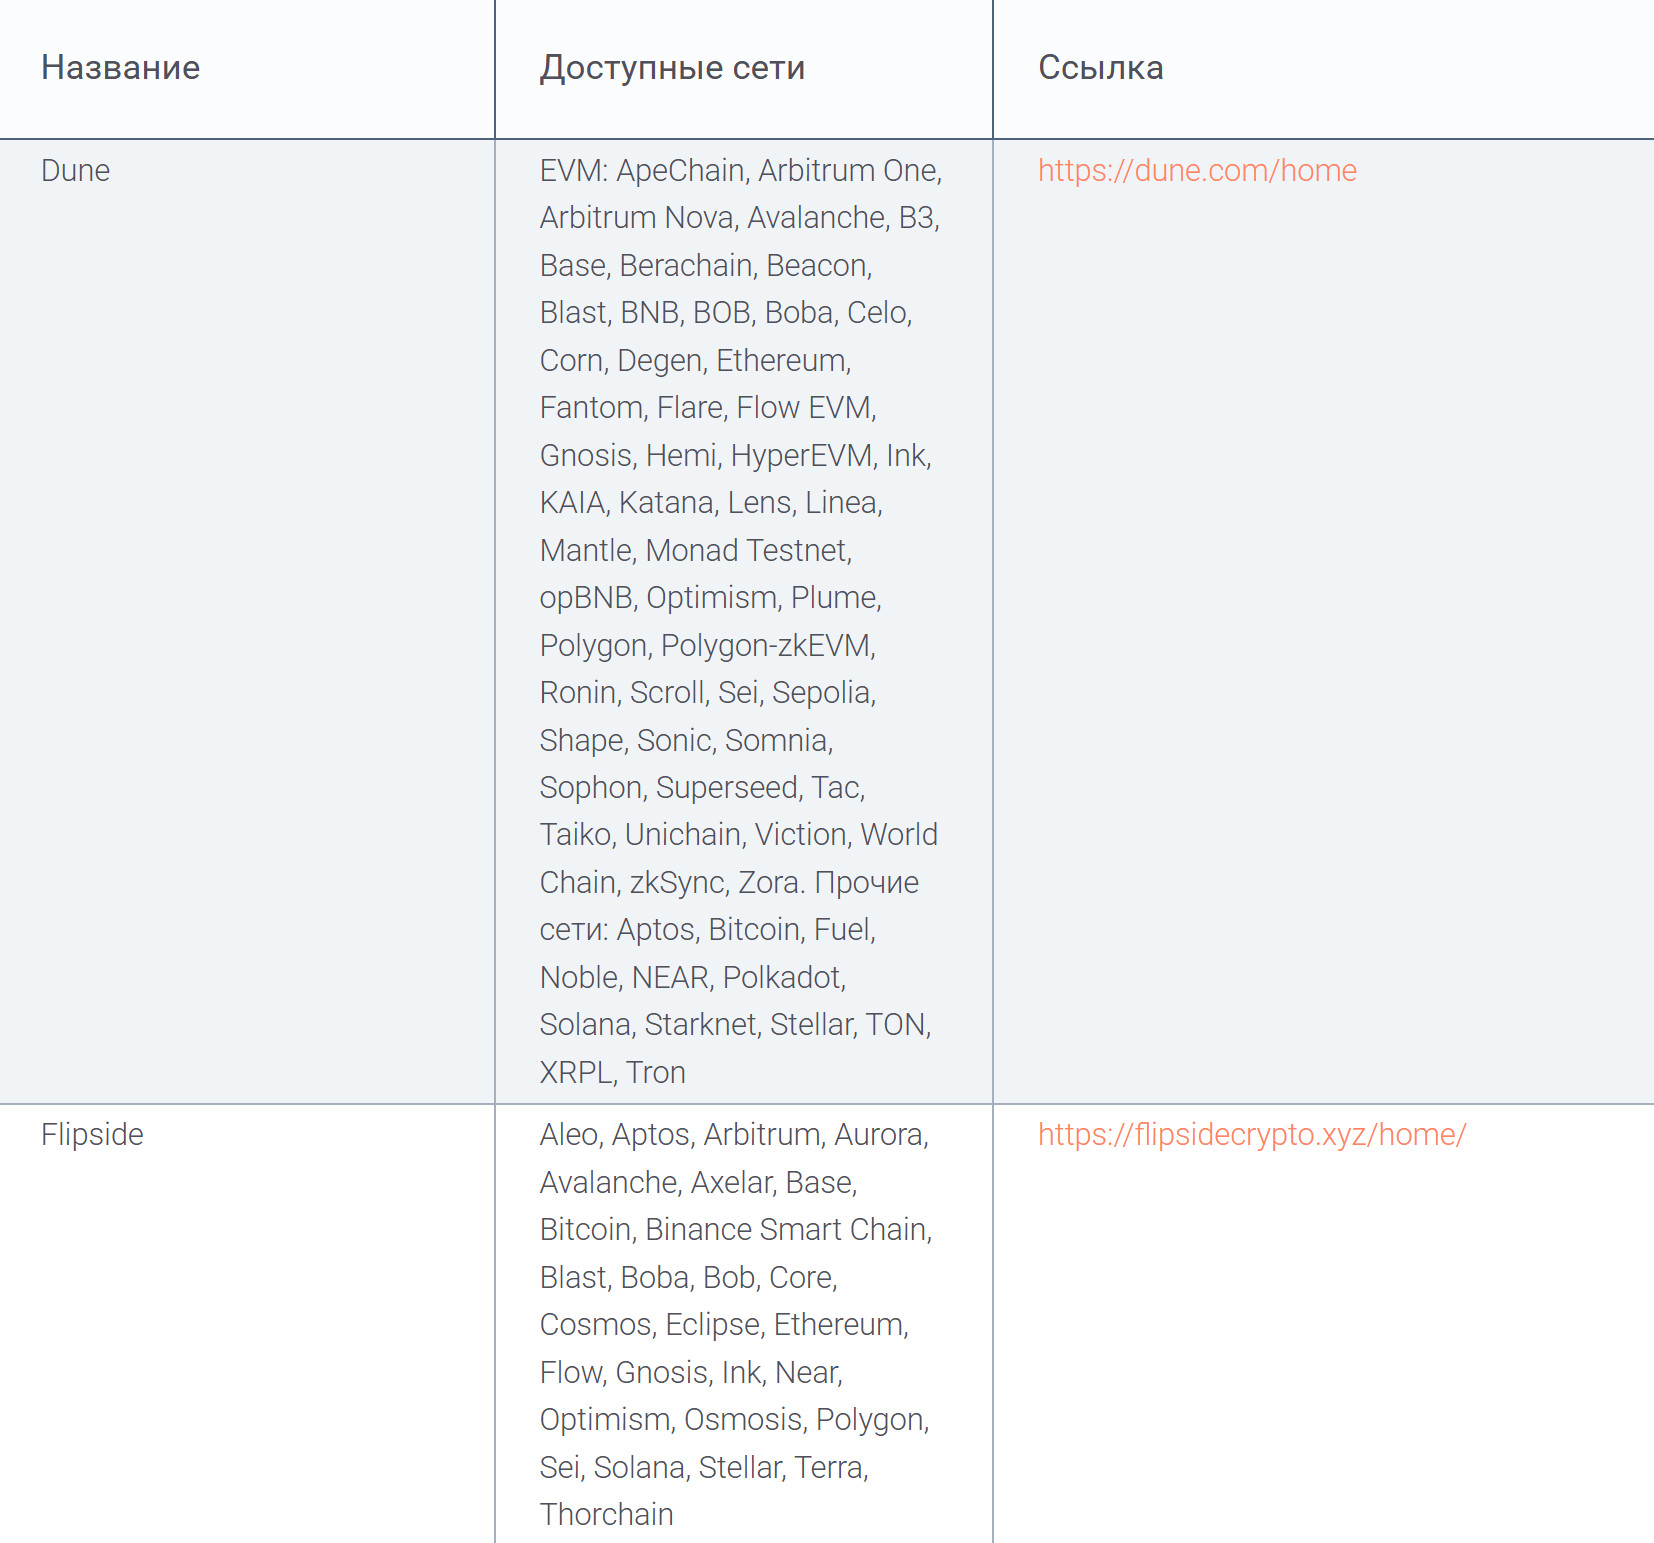
Task: Select the "Flipside" name cell
Action: [92, 1135]
